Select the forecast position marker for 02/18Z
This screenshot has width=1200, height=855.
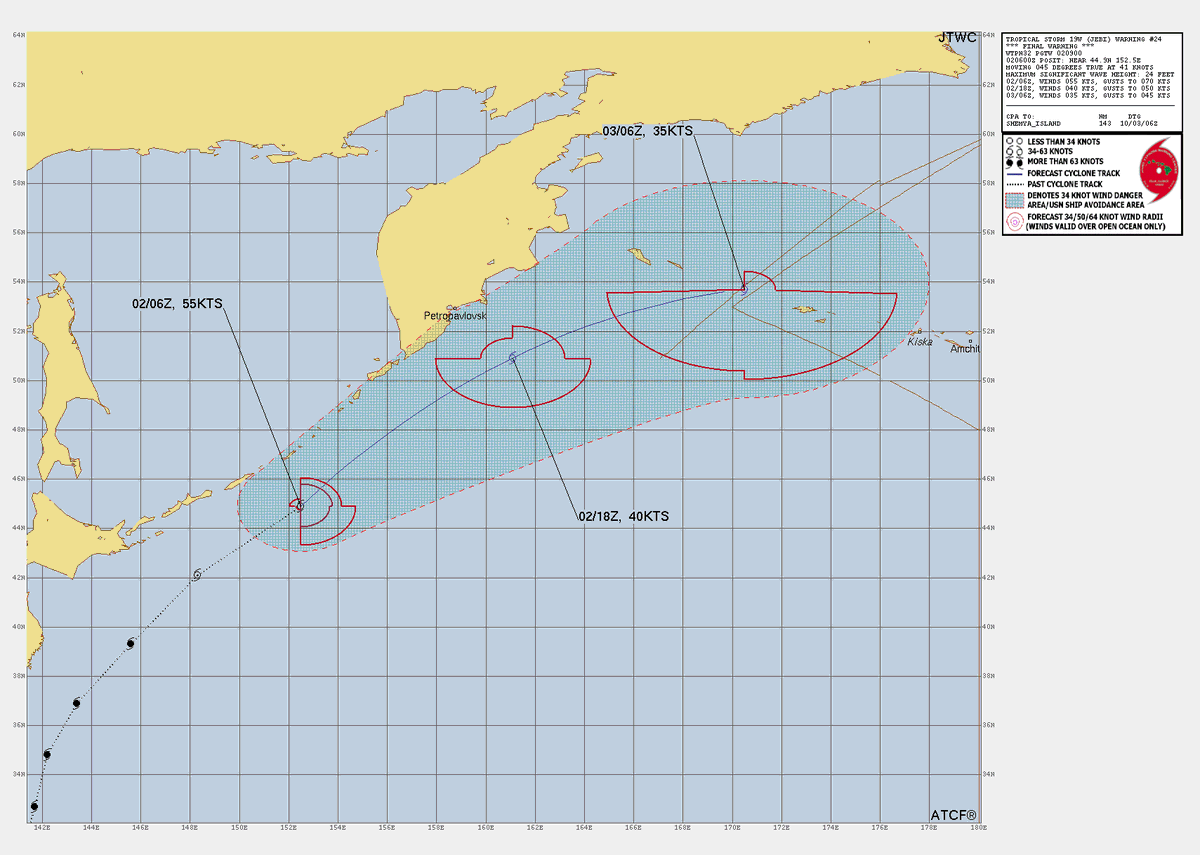(513, 357)
